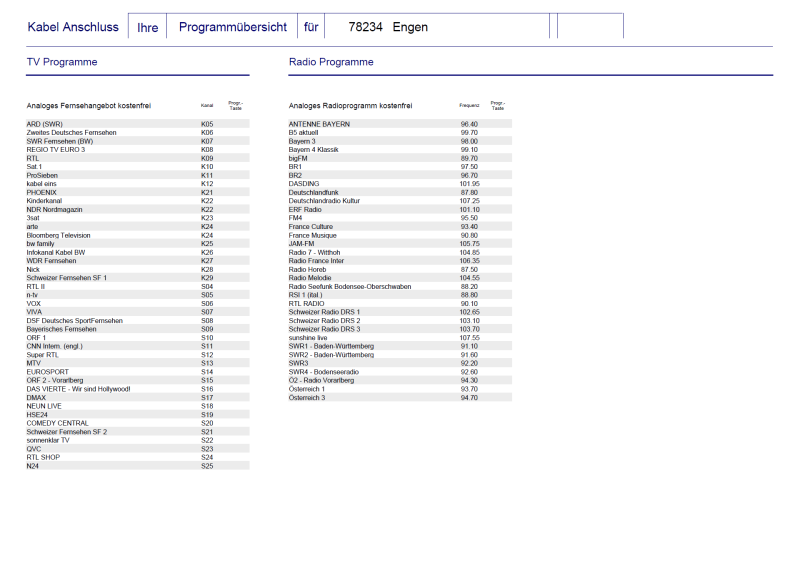
Task: Click the 'COMEDY CENTRAL' channel name
Action: tap(57, 423)
